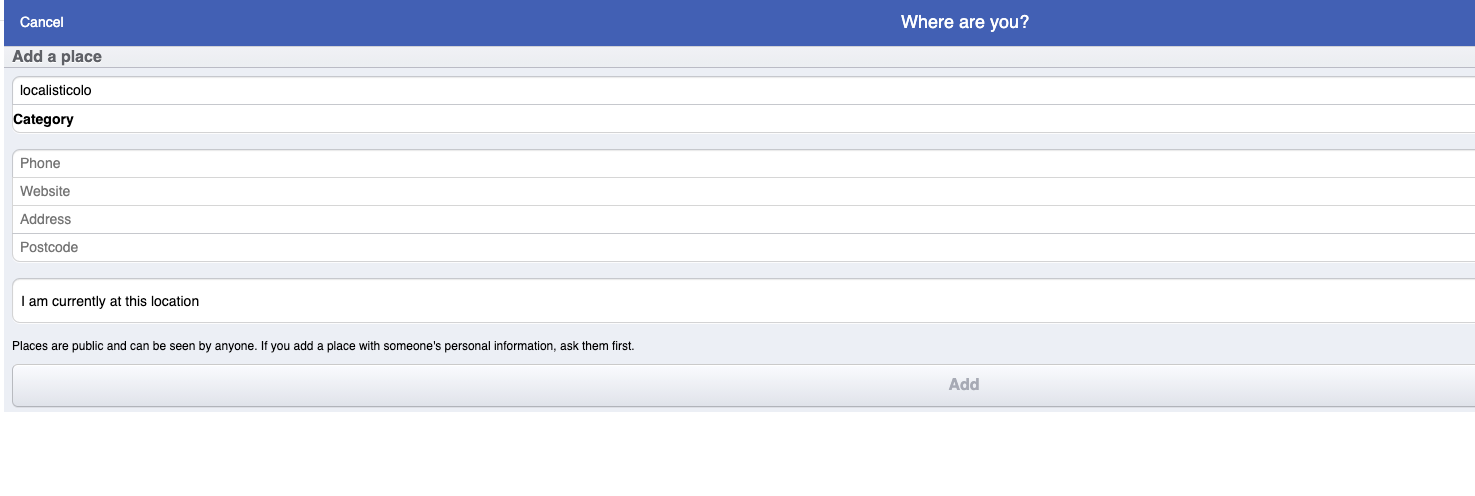The height and width of the screenshot is (496, 1475).
Task: Click the bold Category label
Action: [43, 119]
